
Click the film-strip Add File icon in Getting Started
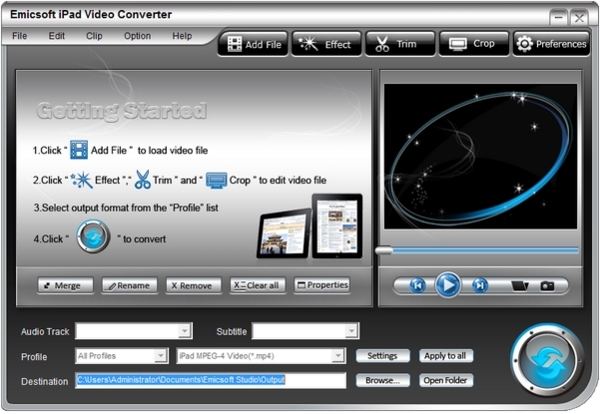tap(79, 150)
